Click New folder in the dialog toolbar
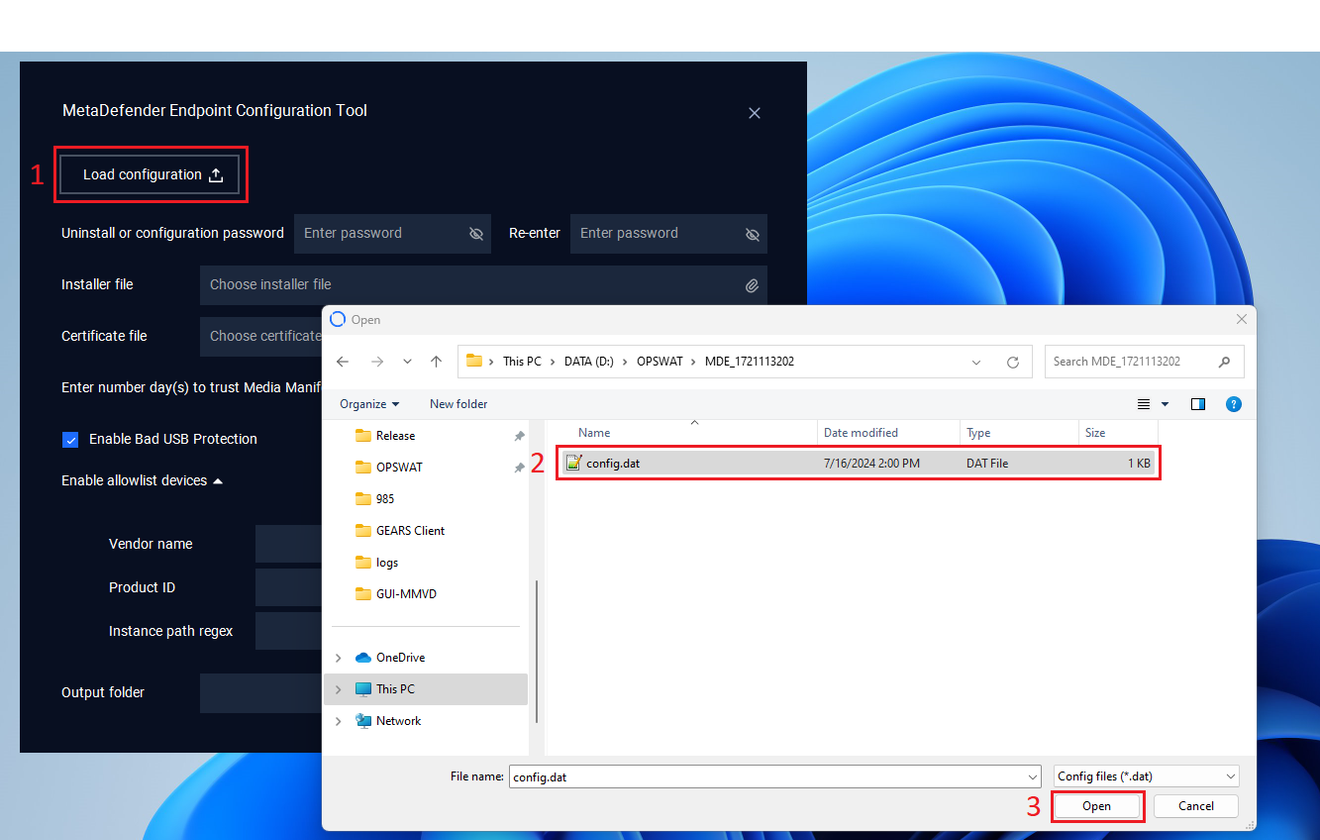The height and width of the screenshot is (840, 1320). pyautogui.click(x=459, y=404)
